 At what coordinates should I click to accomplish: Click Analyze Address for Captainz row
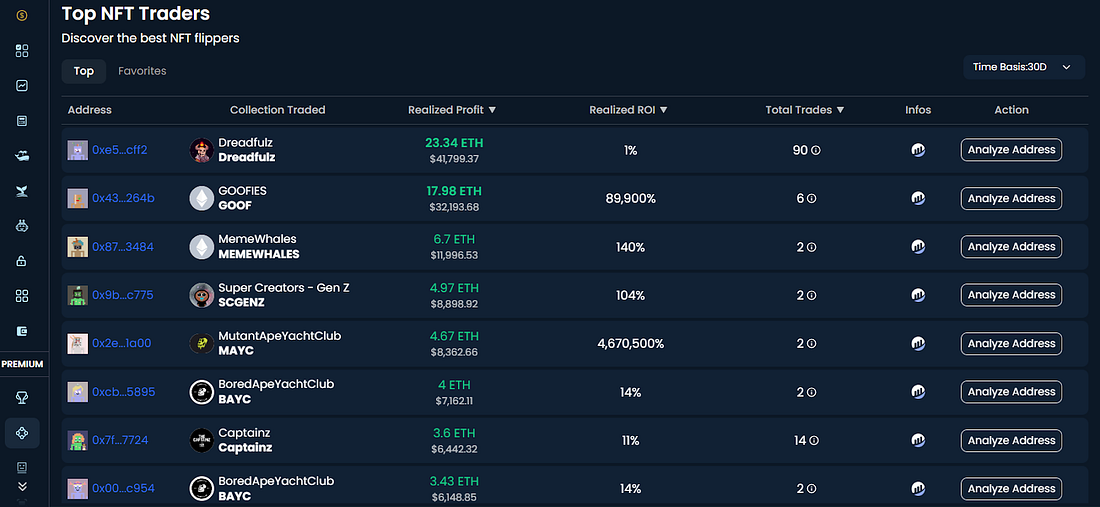(1011, 440)
